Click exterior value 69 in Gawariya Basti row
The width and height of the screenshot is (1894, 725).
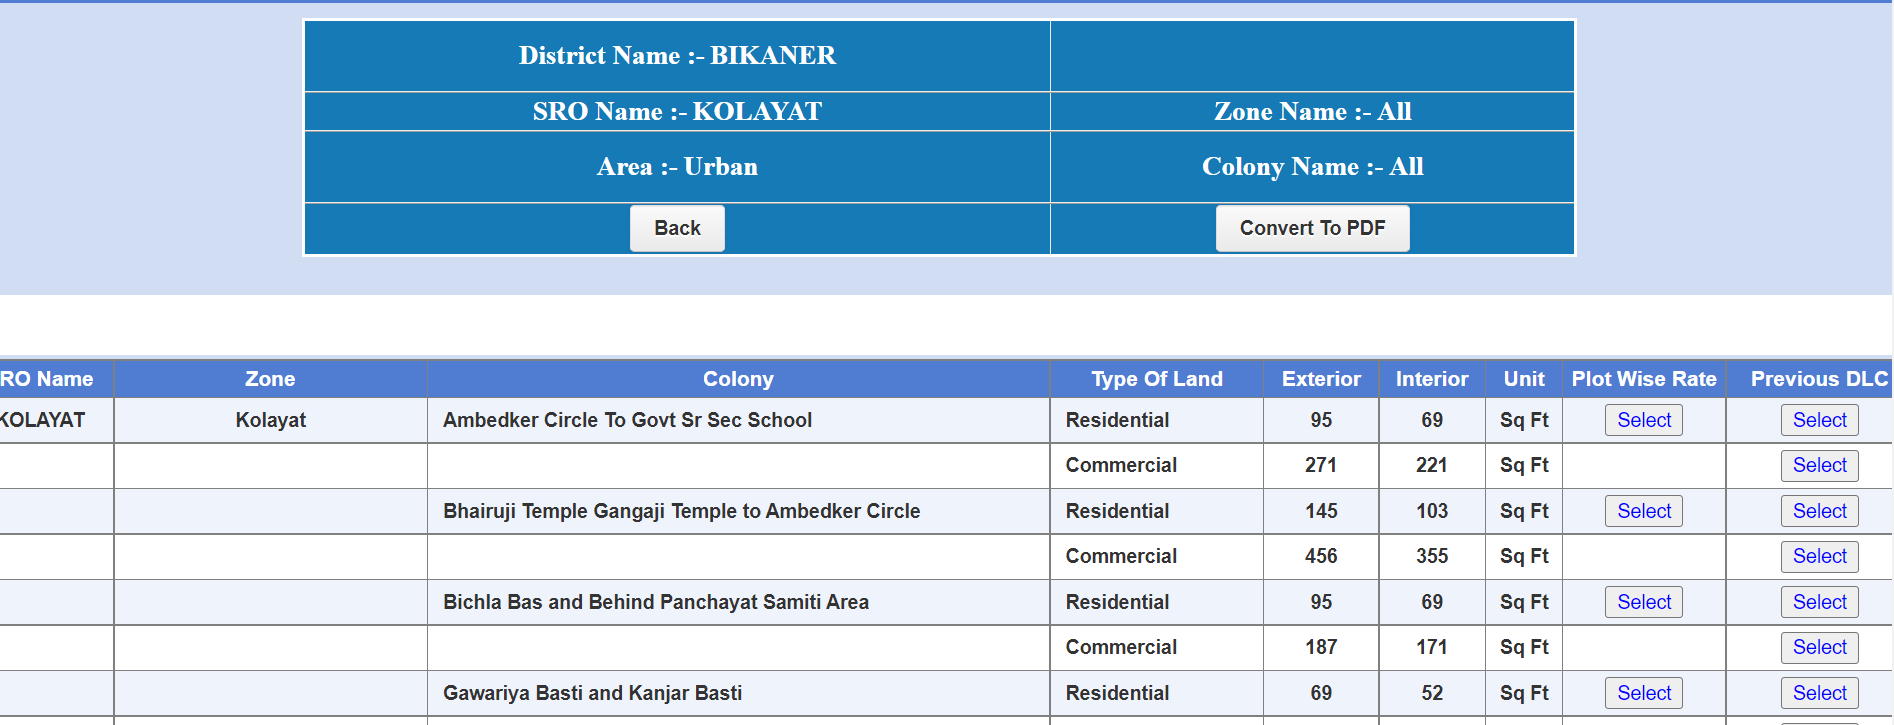pos(1321,693)
